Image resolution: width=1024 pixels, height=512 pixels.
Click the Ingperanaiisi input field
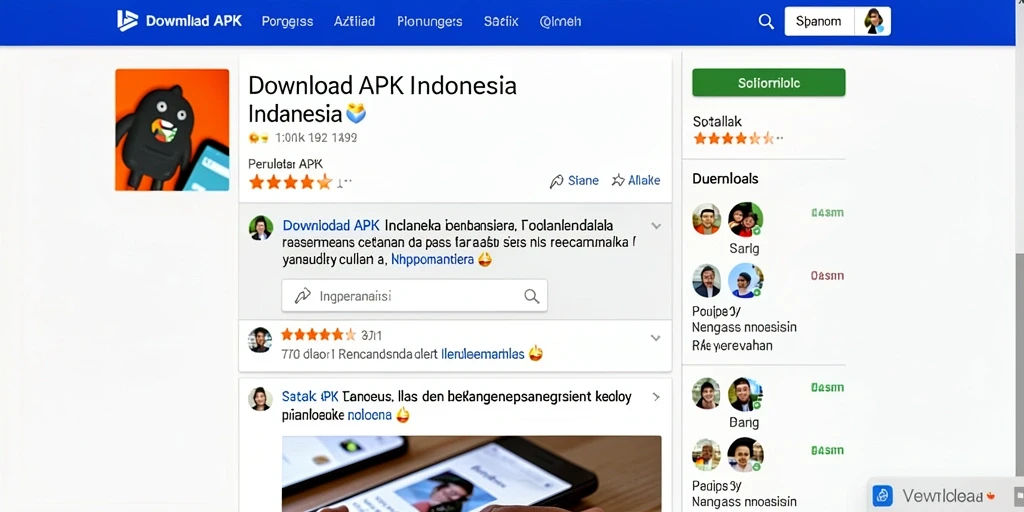coord(415,296)
